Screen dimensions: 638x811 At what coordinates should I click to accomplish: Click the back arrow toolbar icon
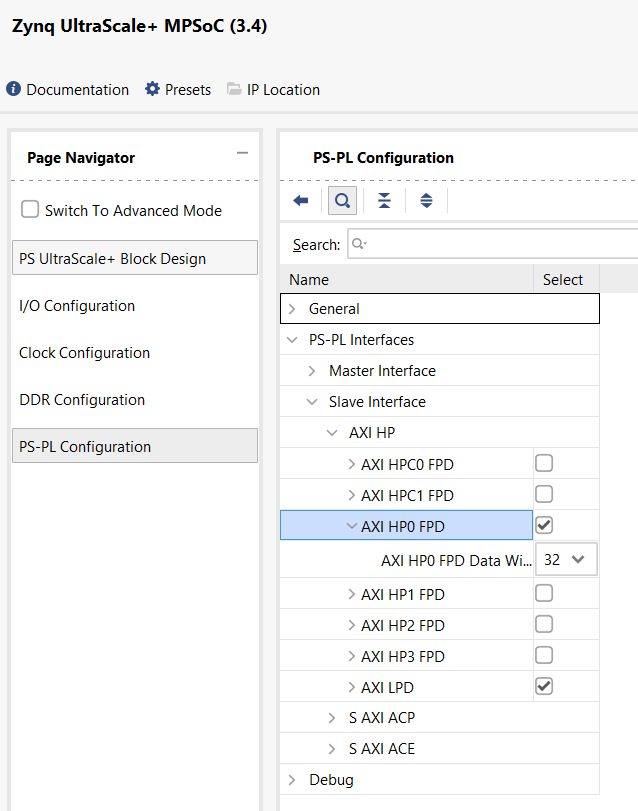point(301,200)
